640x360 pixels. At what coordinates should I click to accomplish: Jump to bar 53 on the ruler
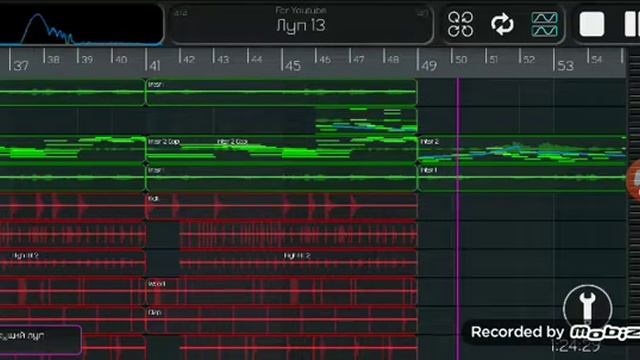pyautogui.click(x=566, y=65)
